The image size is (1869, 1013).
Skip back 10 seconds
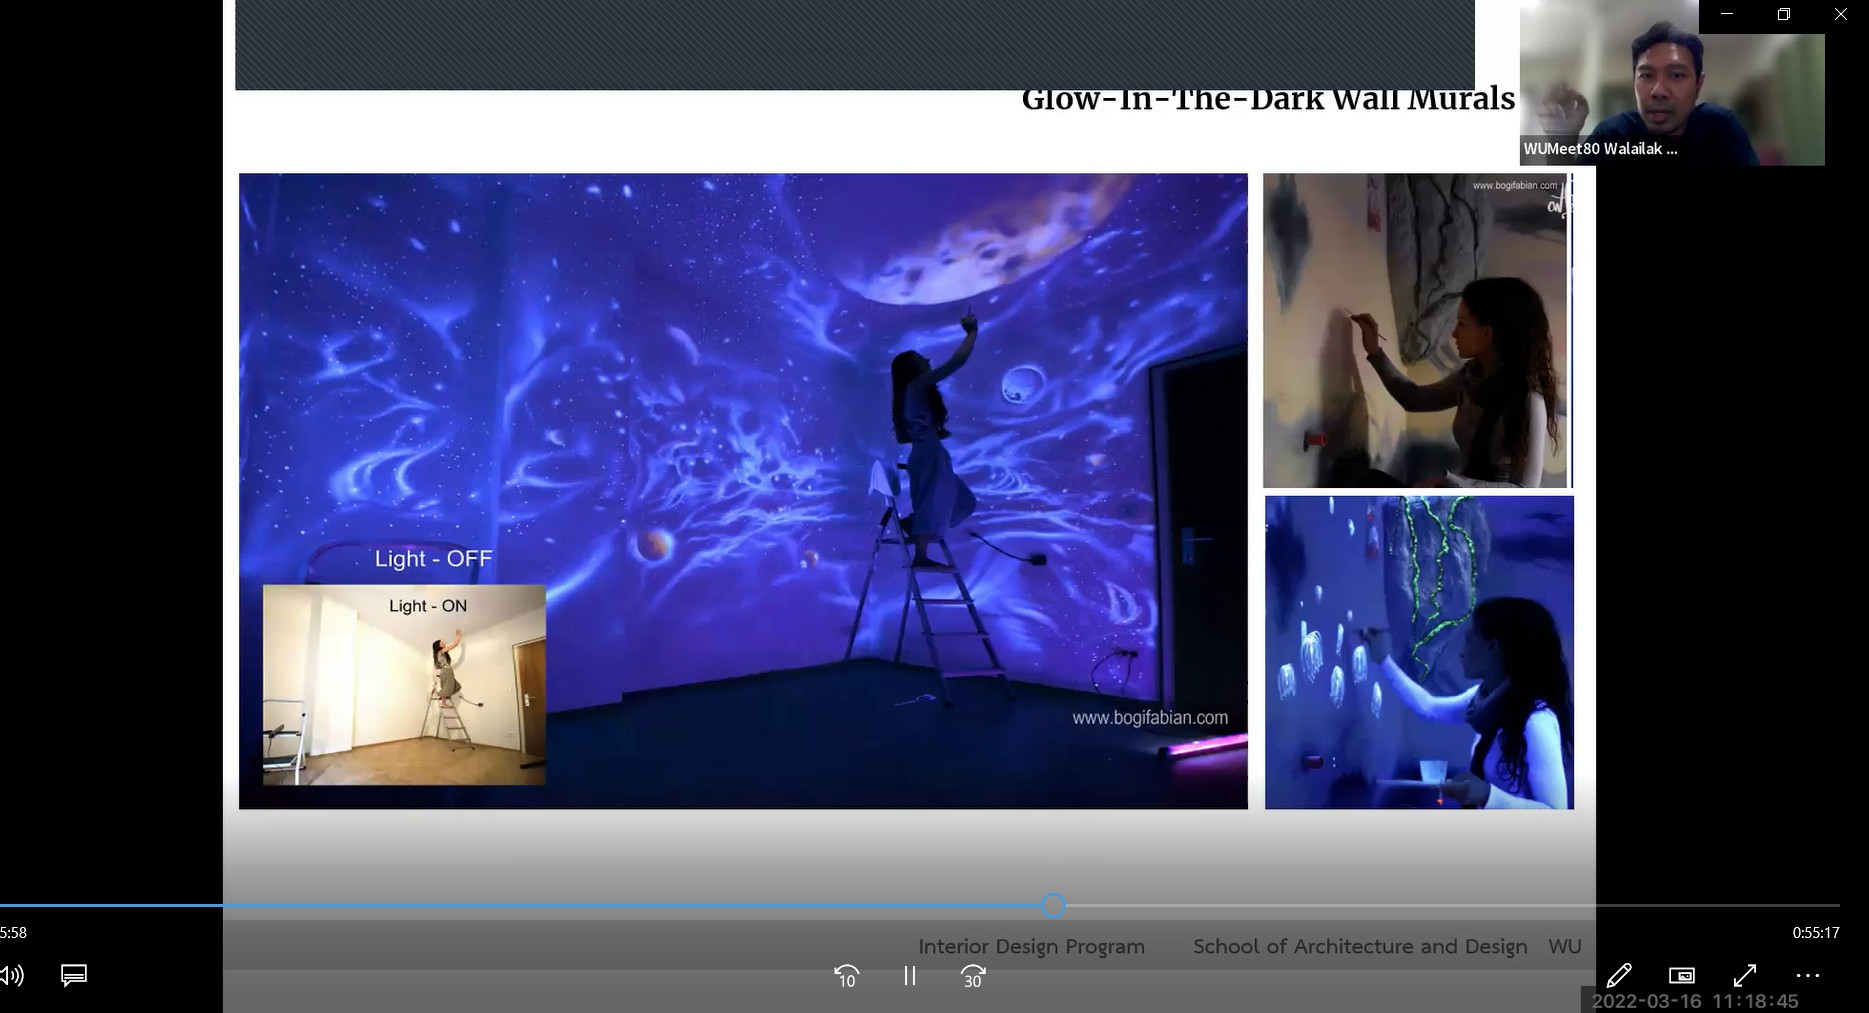click(x=846, y=976)
